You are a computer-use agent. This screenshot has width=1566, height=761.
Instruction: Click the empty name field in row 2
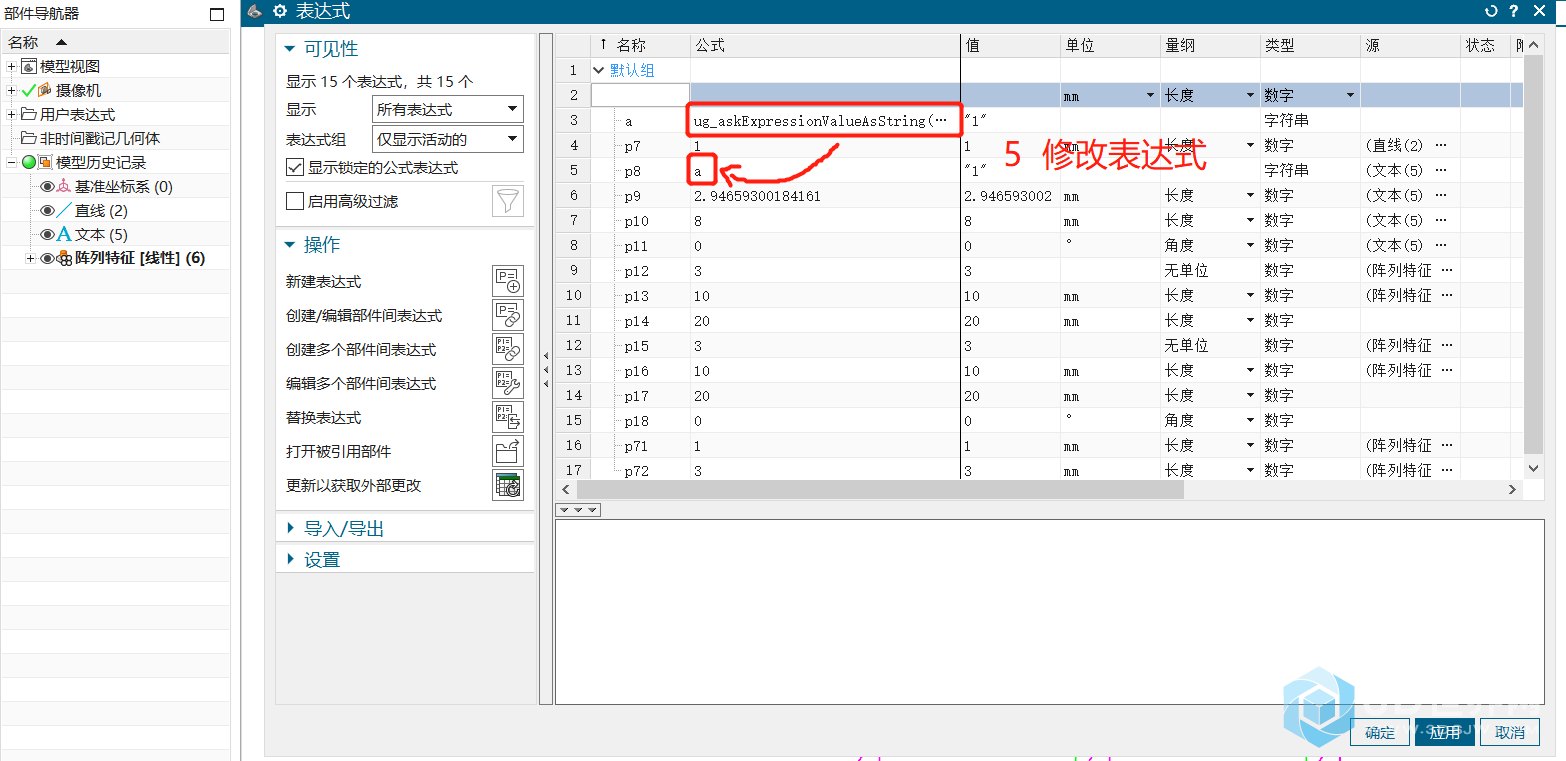pos(641,95)
